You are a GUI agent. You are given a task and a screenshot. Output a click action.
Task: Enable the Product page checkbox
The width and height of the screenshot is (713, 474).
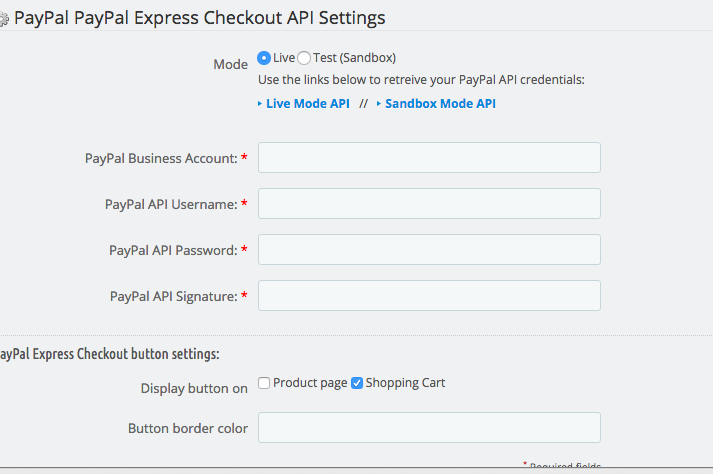point(264,383)
